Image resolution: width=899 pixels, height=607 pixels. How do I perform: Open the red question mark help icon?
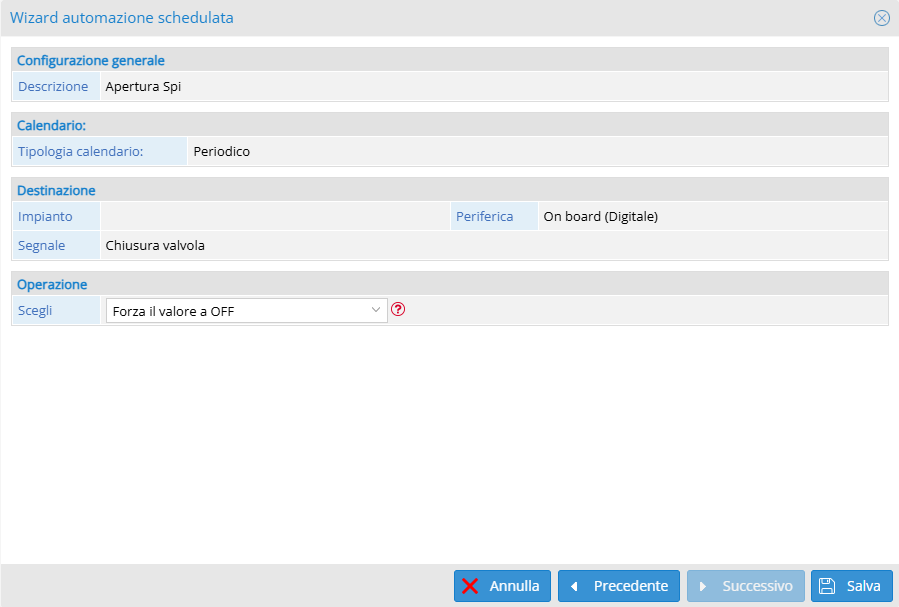pyautogui.click(x=398, y=310)
